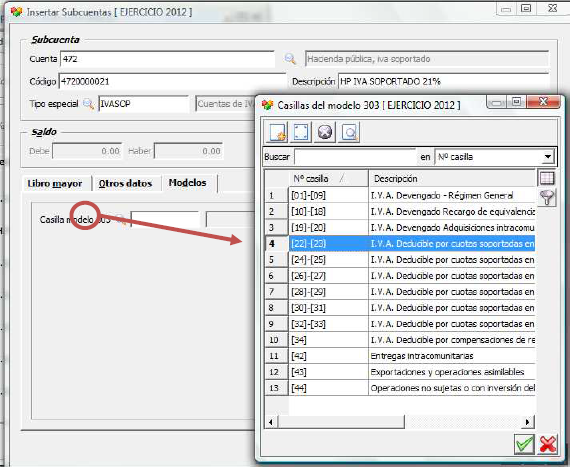Switch to the Libro mayor tab
This screenshot has width=572, height=467.
(55, 183)
